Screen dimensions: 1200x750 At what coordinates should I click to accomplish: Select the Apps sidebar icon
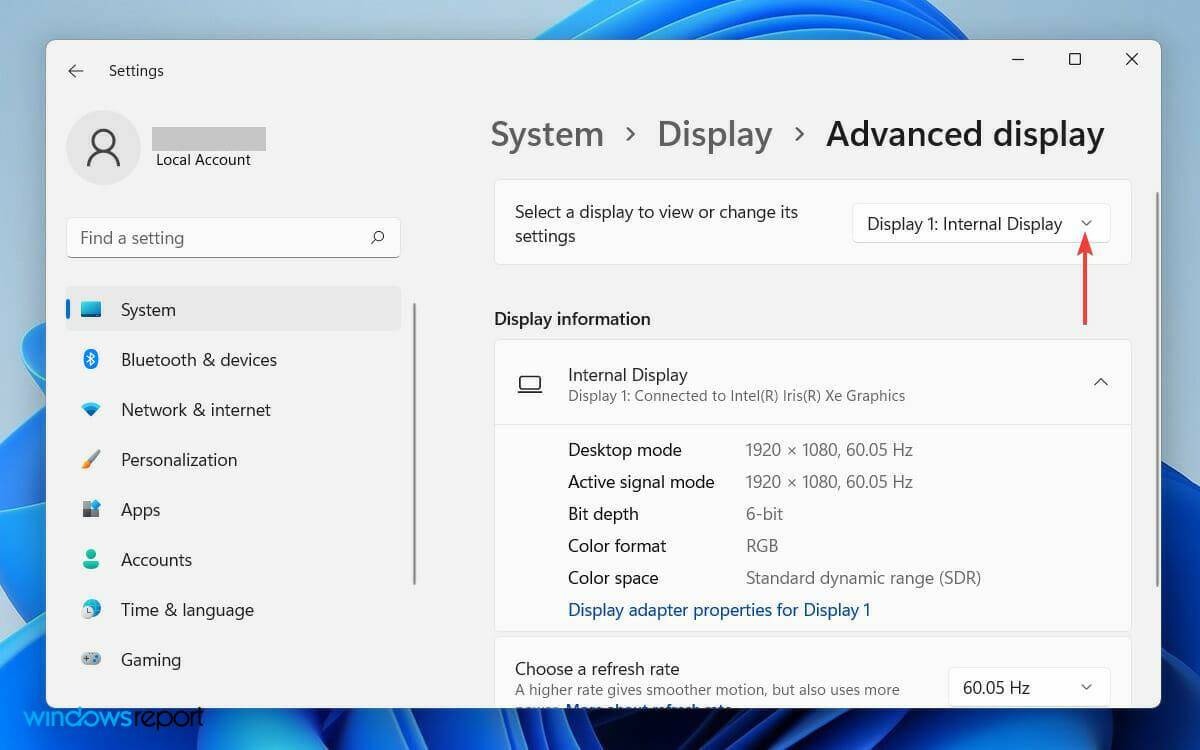[x=91, y=510]
